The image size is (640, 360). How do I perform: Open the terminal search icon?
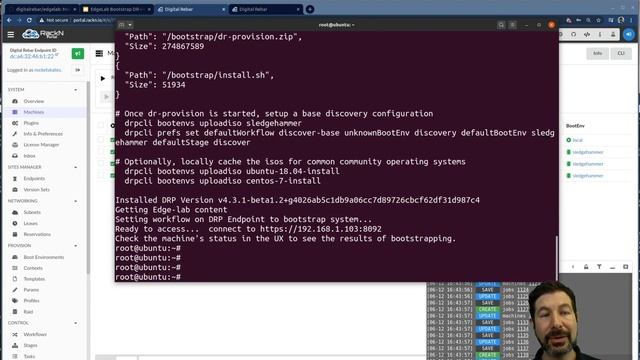tap(501, 25)
